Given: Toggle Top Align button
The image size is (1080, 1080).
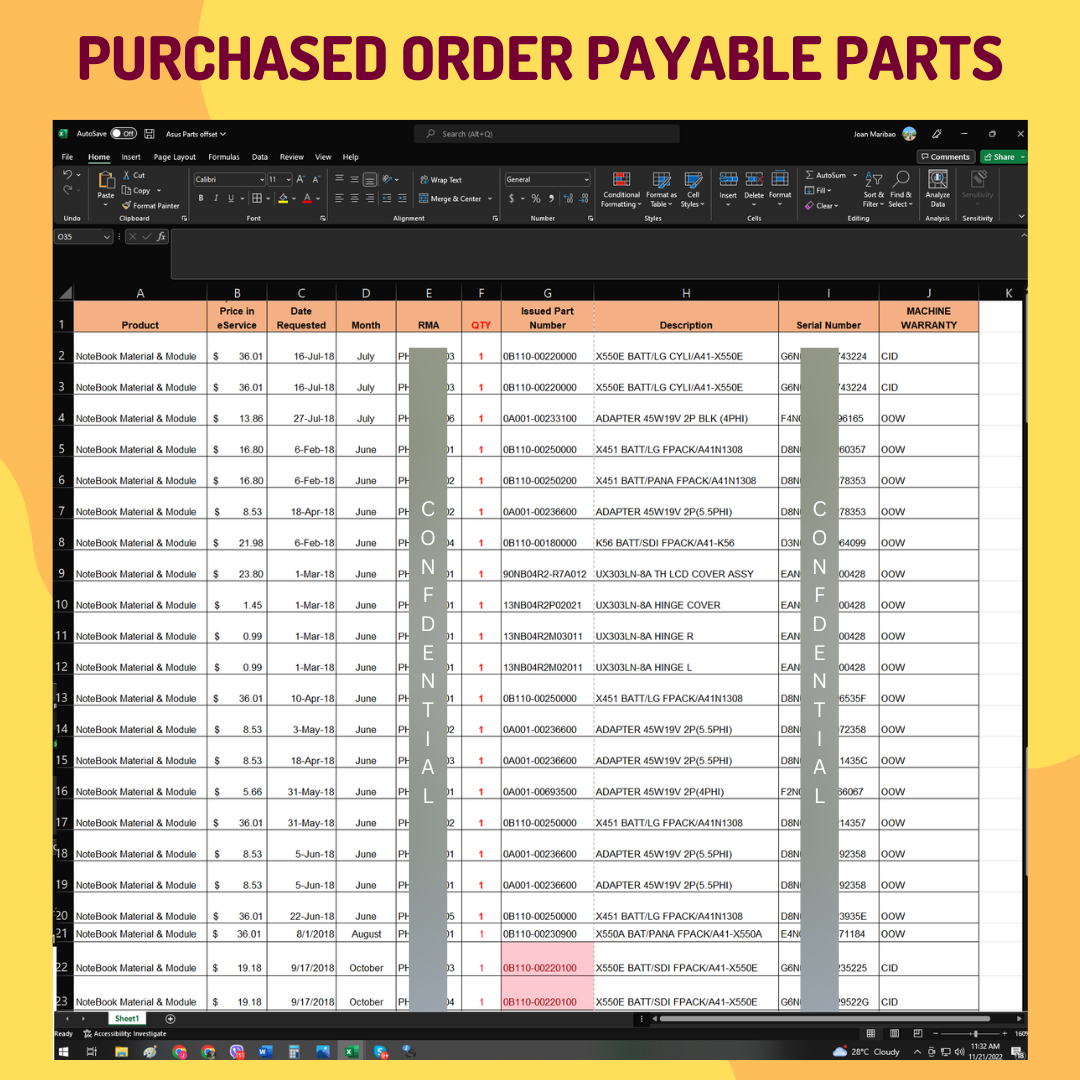Looking at the screenshot, I should pyautogui.click(x=340, y=179).
